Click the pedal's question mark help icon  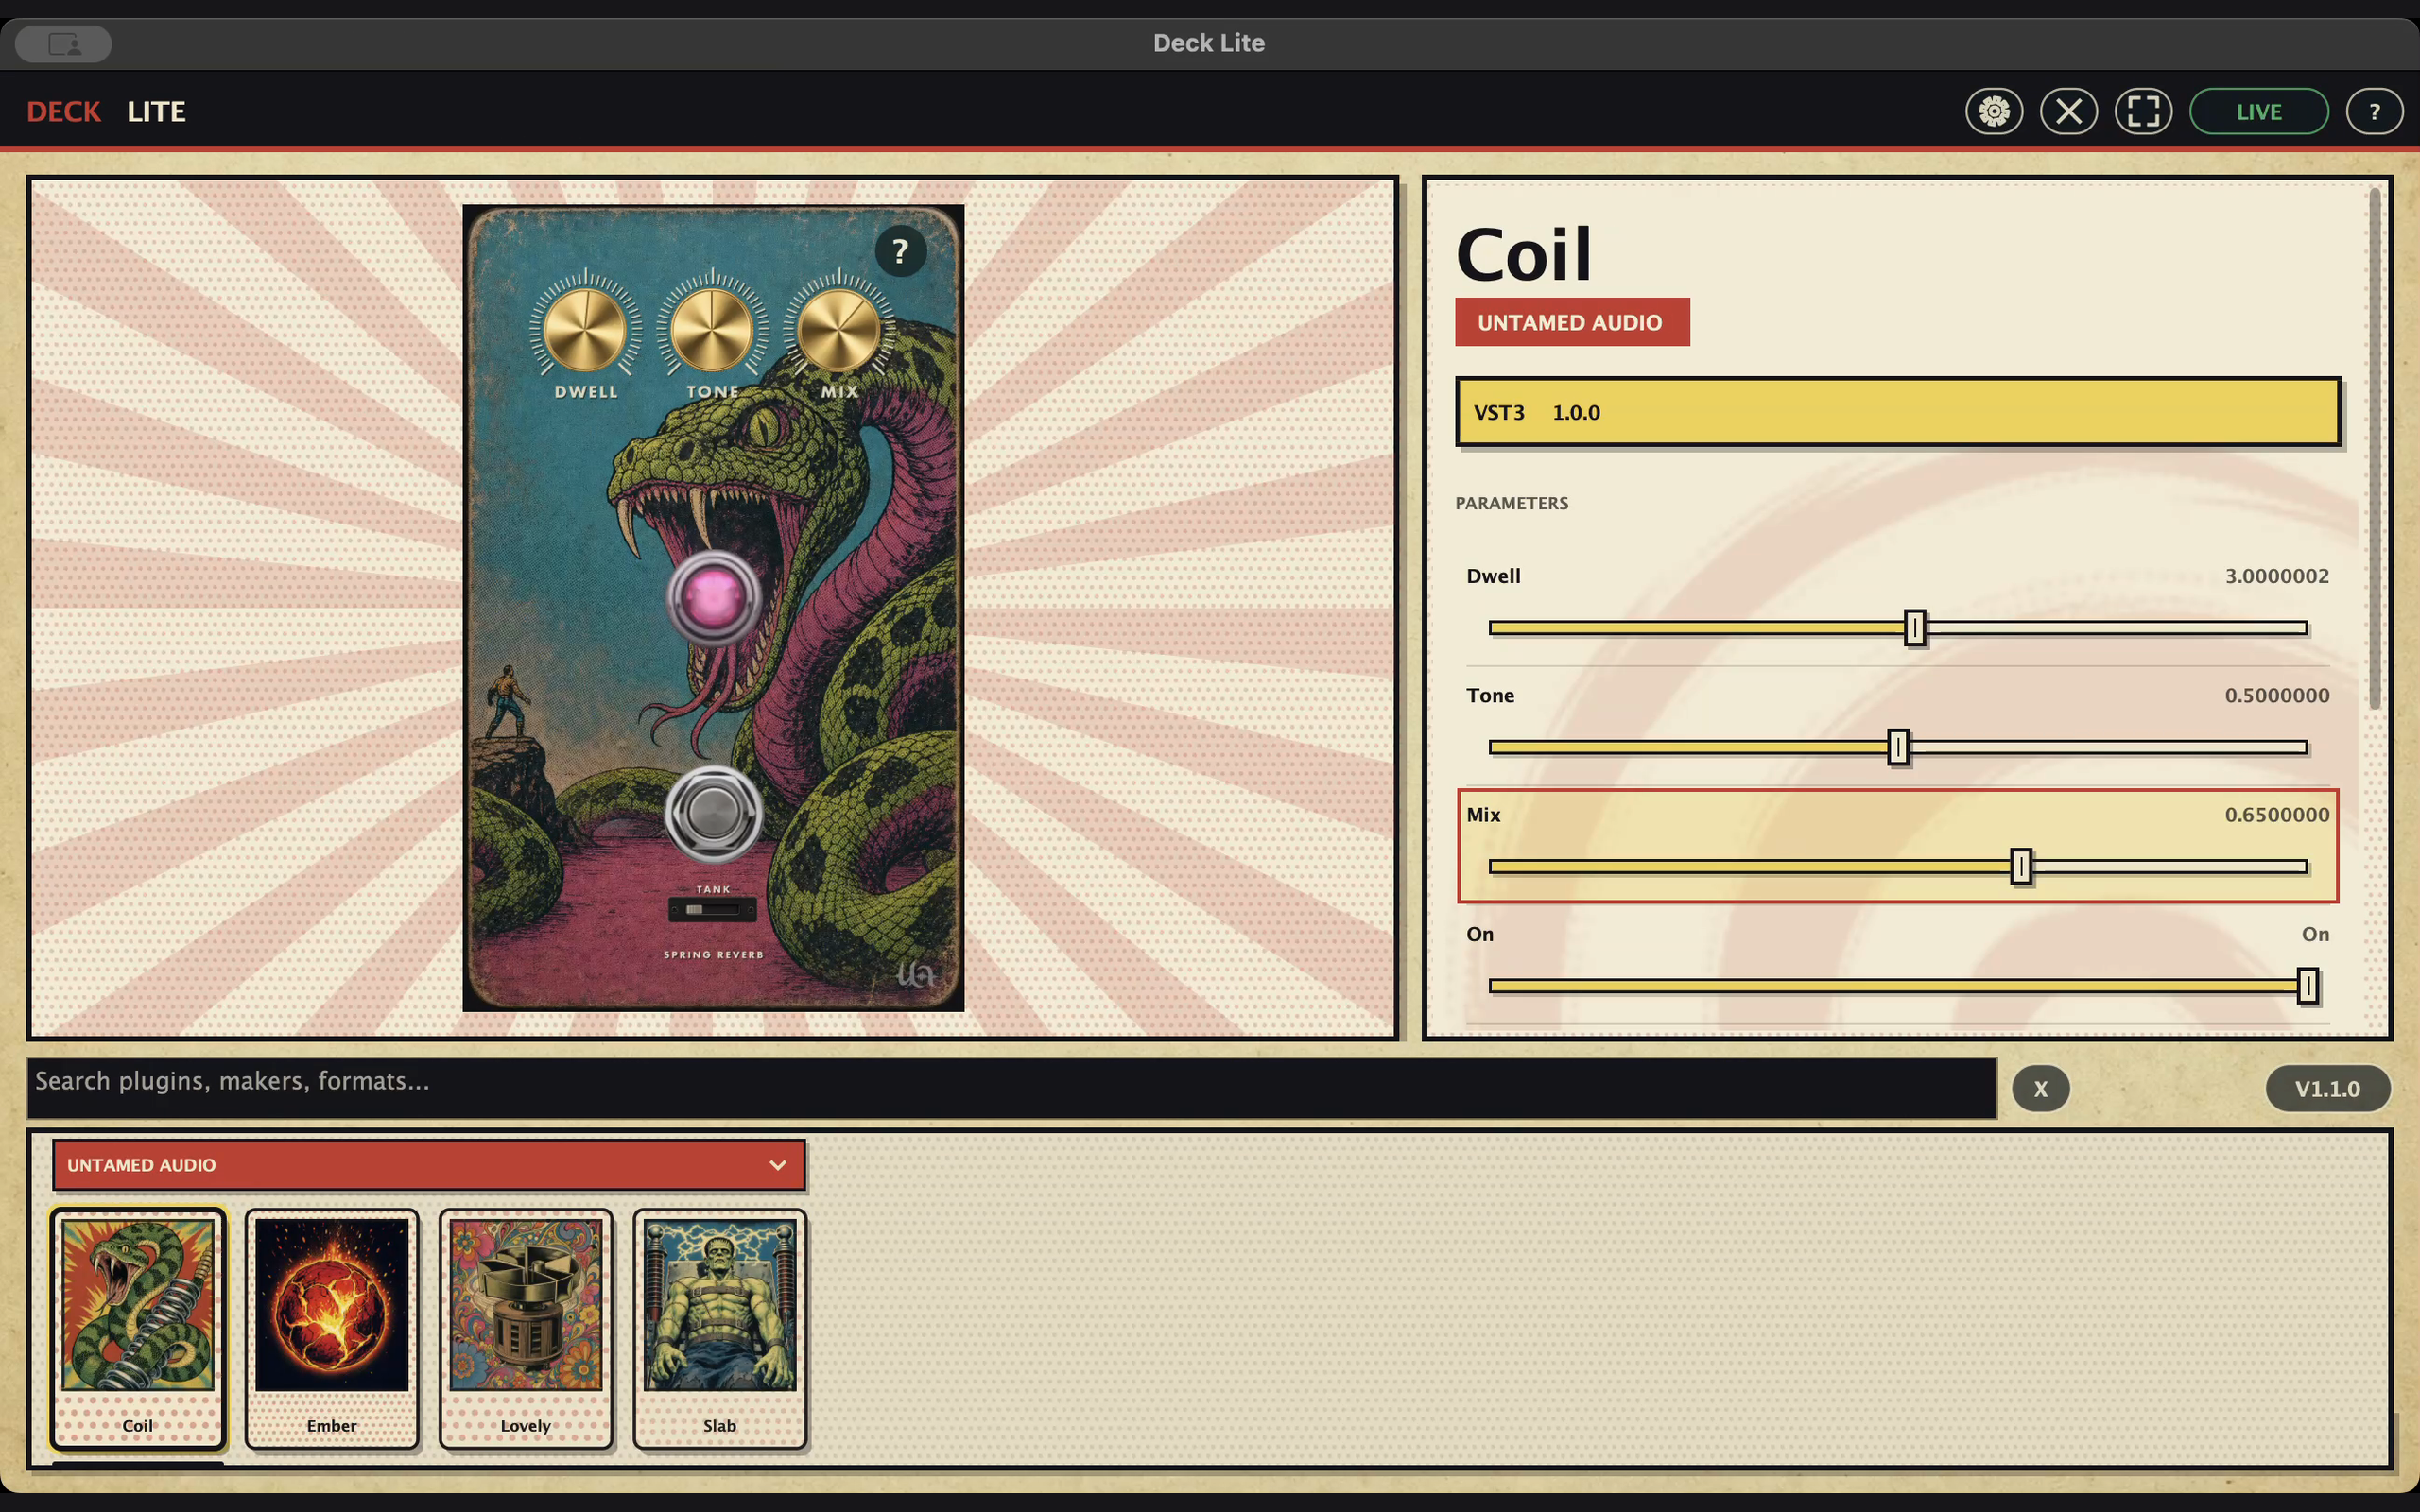(900, 251)
